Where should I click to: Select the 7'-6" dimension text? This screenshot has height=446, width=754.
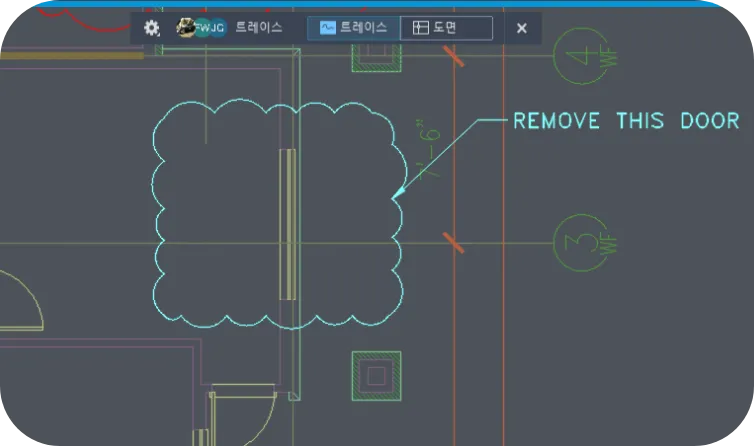tap(427, 149)
